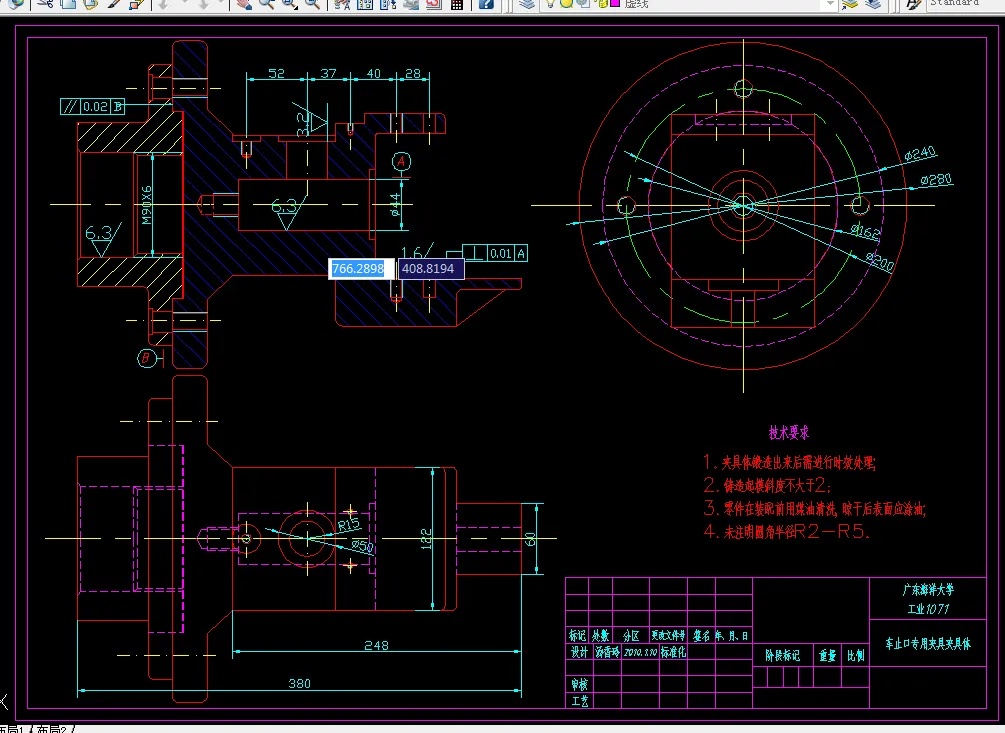Click the ø162 diameter label
Image resolution: width=1005 pixels, height=733 pixels.
coord(866,230)
